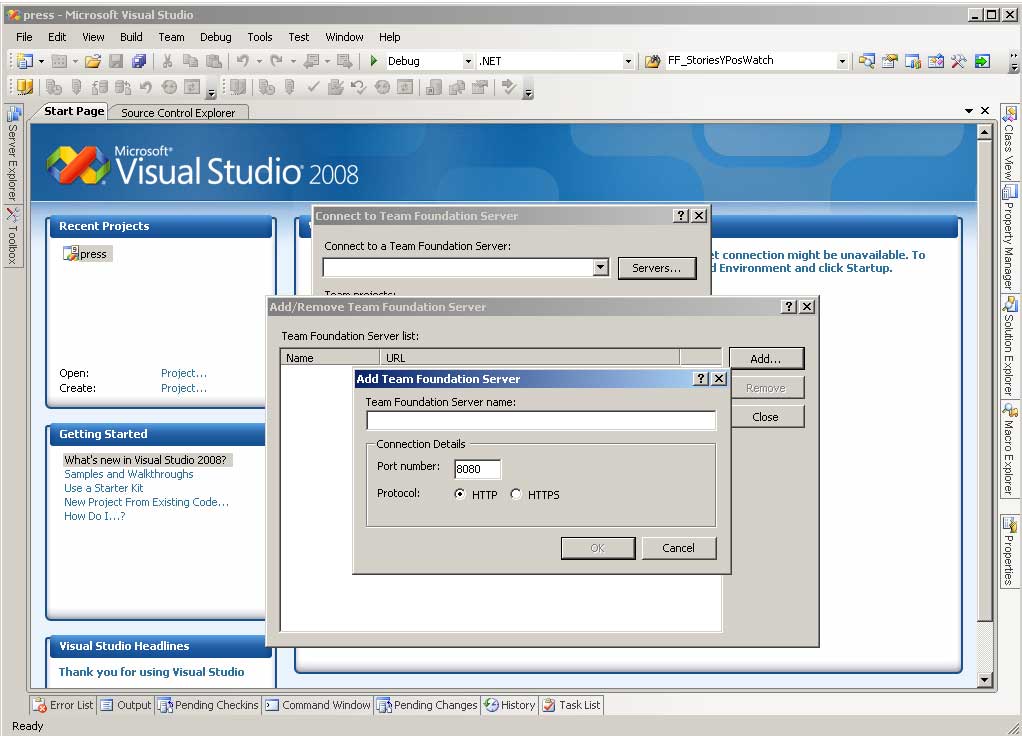Image resolution: width=1022 pixels, height=736 pixels.
Task: Open the Class View side tab
Action: click(x=1009, y=143)
